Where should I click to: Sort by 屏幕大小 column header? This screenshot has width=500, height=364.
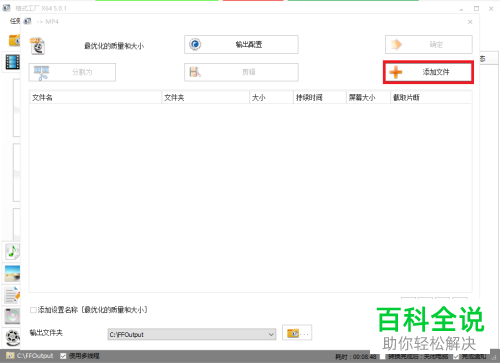point(368,97)
